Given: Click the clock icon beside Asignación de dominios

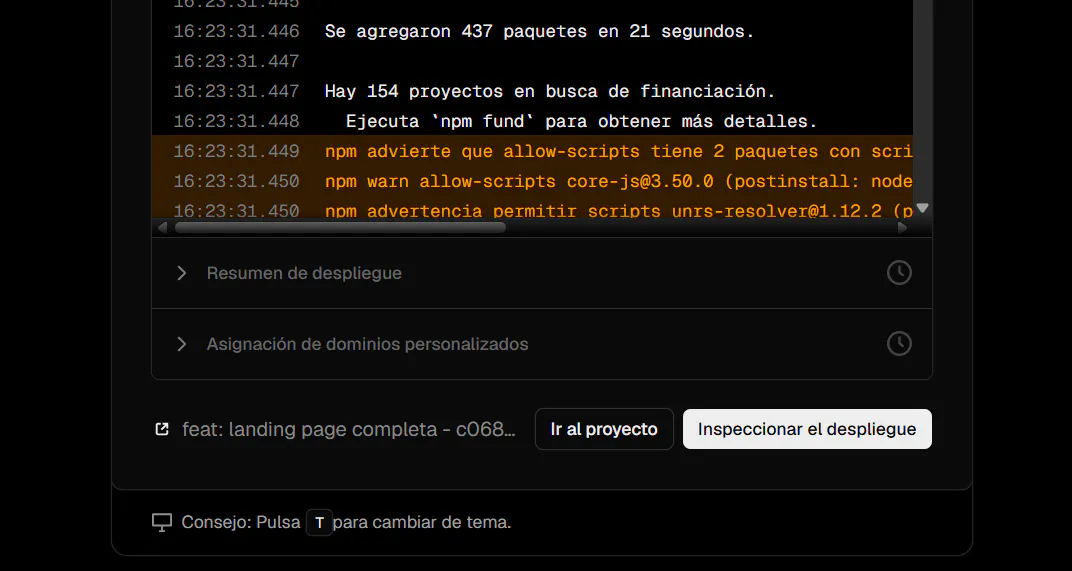Looking at the screenshot, I should [x=899, y=343].
